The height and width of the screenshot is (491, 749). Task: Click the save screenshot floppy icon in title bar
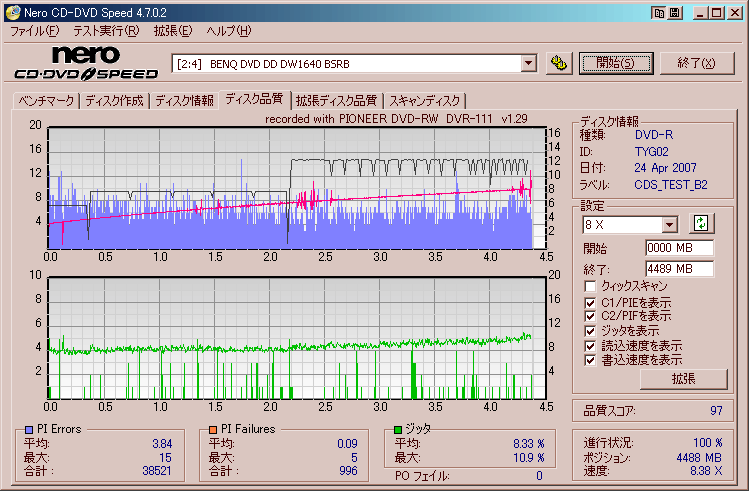point(674,13)
